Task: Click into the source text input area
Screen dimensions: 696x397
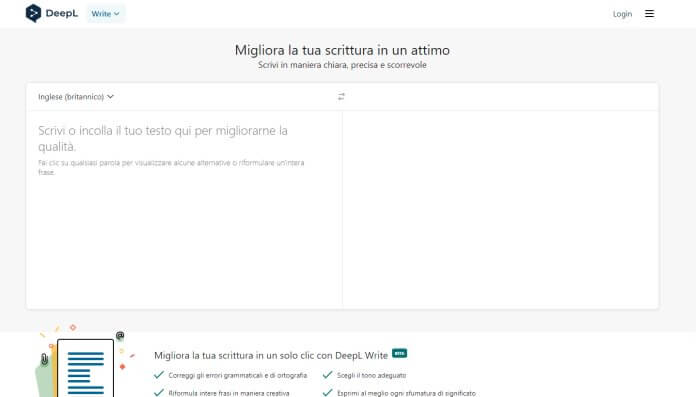Action: coord(184,209)
